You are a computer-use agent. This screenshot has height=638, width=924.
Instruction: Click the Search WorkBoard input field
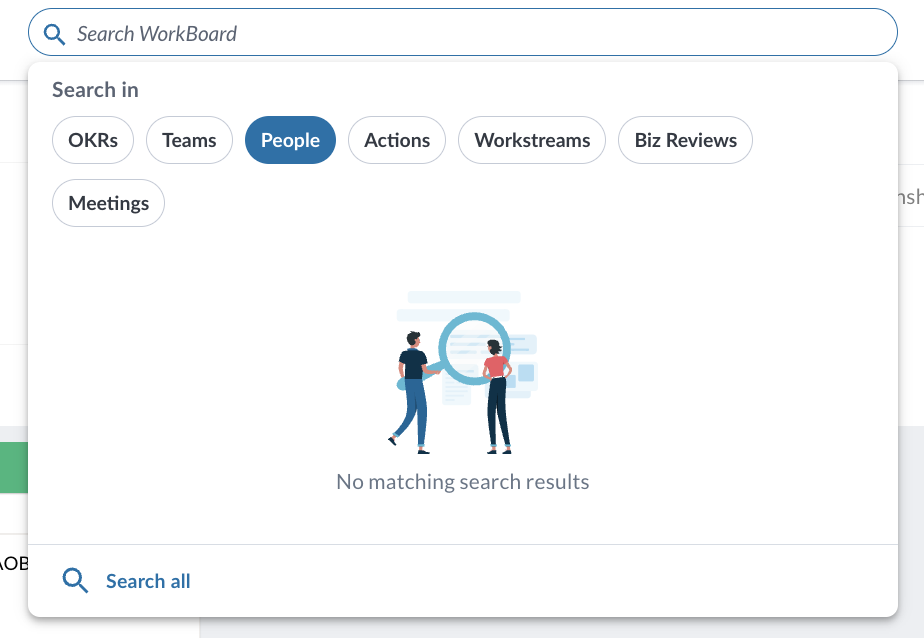463,33
